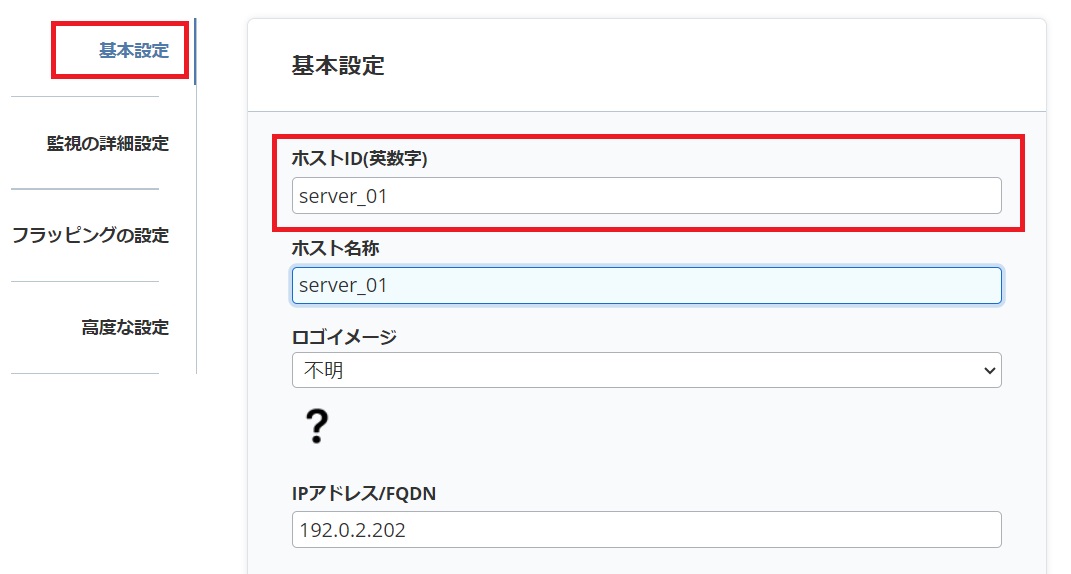
Task: Click the divider line below 監視の詳細設定
Action: click(x=85, y=189)
